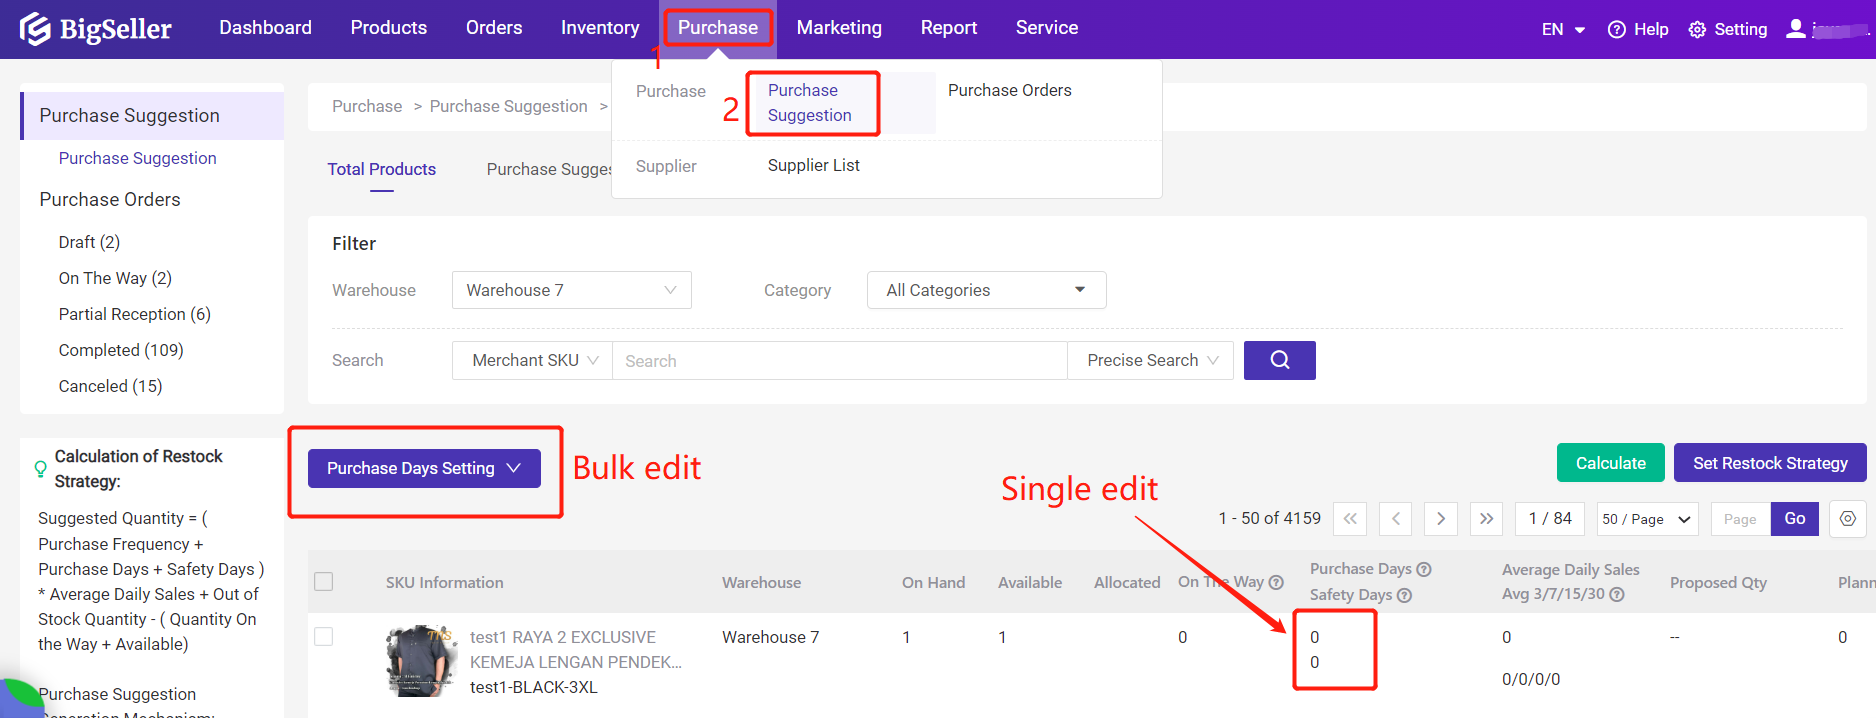Viewport: 1876px width, 718px height.
Task: Open Partial Reception (6) orders
Action: [x=135, y=314]
